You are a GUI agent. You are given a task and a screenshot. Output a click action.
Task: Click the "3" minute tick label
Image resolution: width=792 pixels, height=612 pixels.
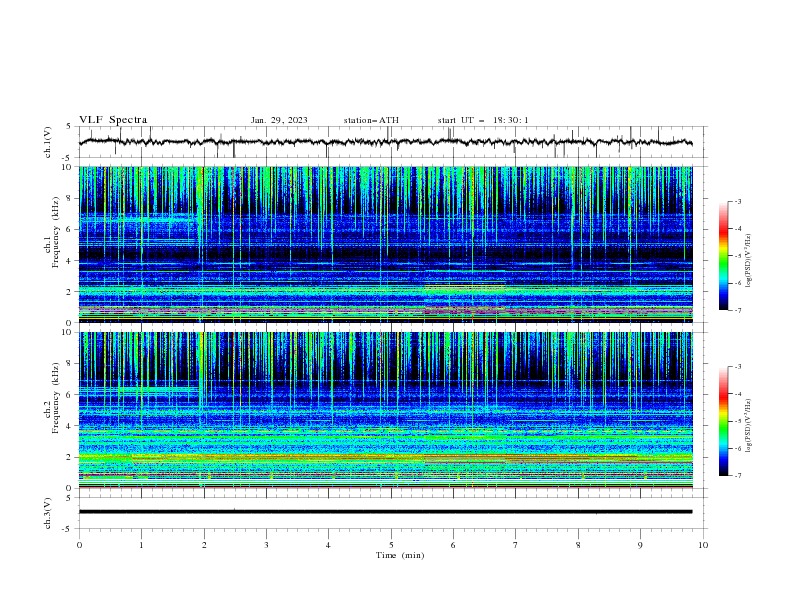[x=266, y=545]
